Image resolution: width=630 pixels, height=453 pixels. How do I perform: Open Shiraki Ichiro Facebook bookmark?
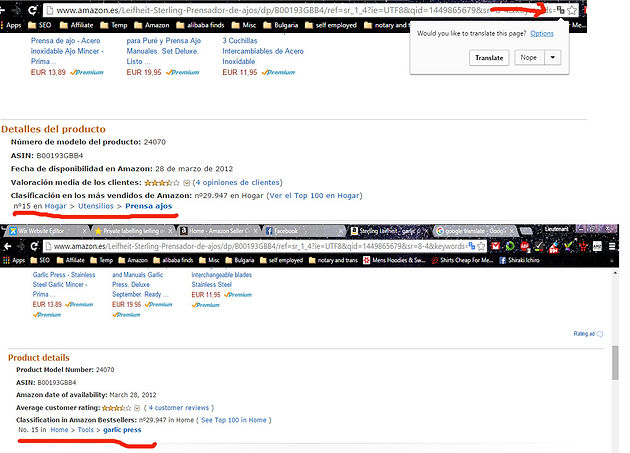(519, 260)
